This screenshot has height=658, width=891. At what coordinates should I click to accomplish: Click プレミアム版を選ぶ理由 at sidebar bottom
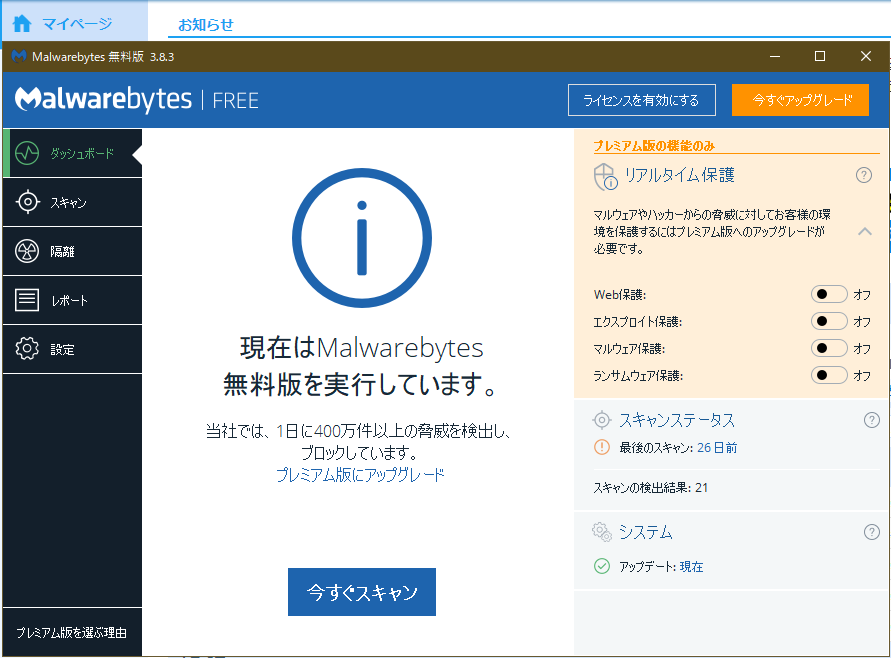[x=72, y=632]
